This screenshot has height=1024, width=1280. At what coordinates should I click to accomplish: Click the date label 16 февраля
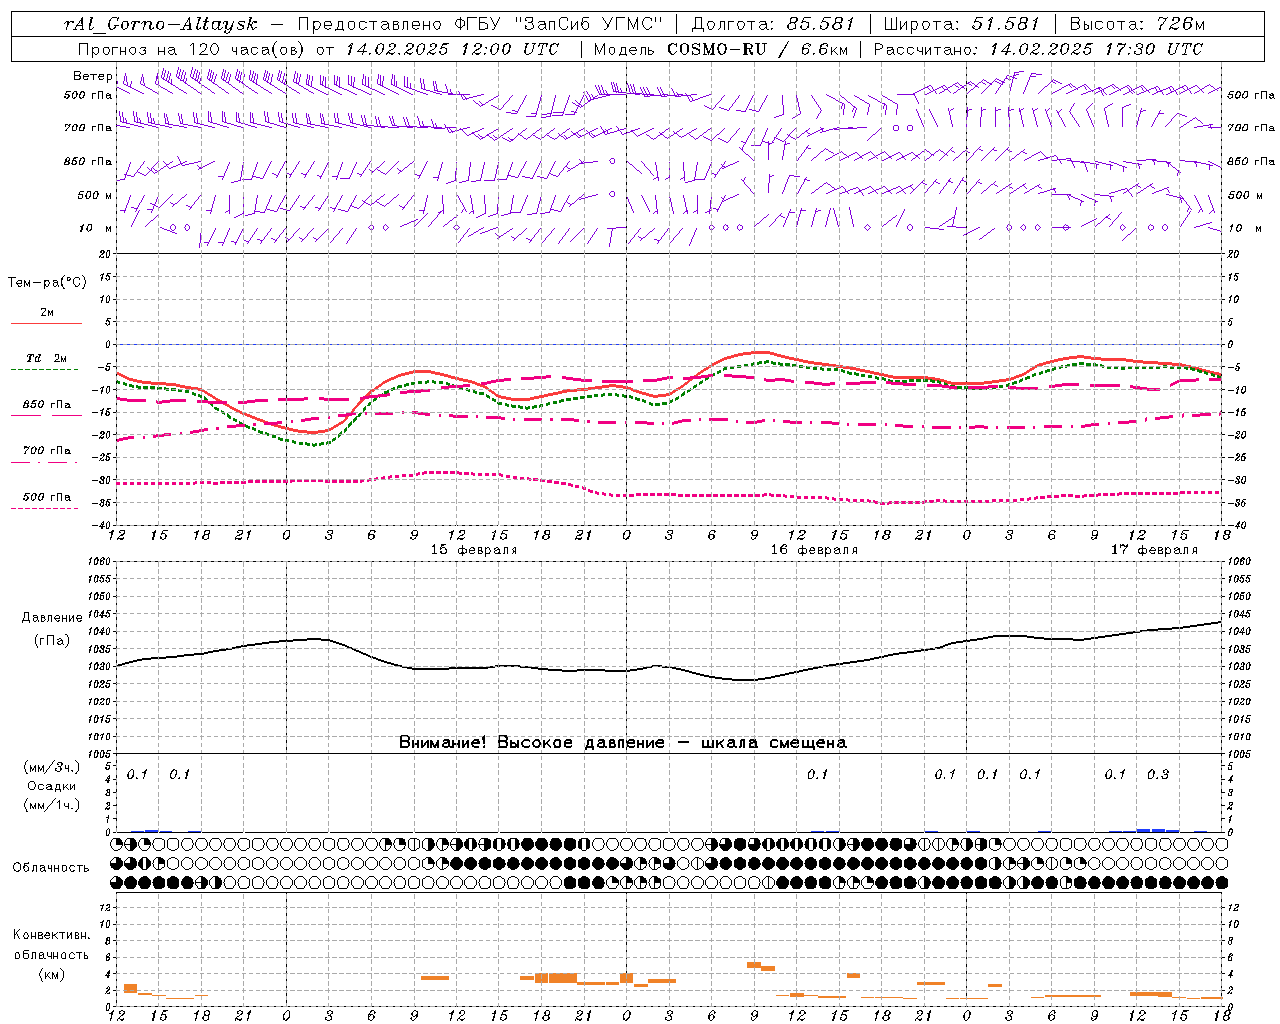coord(814,550)
